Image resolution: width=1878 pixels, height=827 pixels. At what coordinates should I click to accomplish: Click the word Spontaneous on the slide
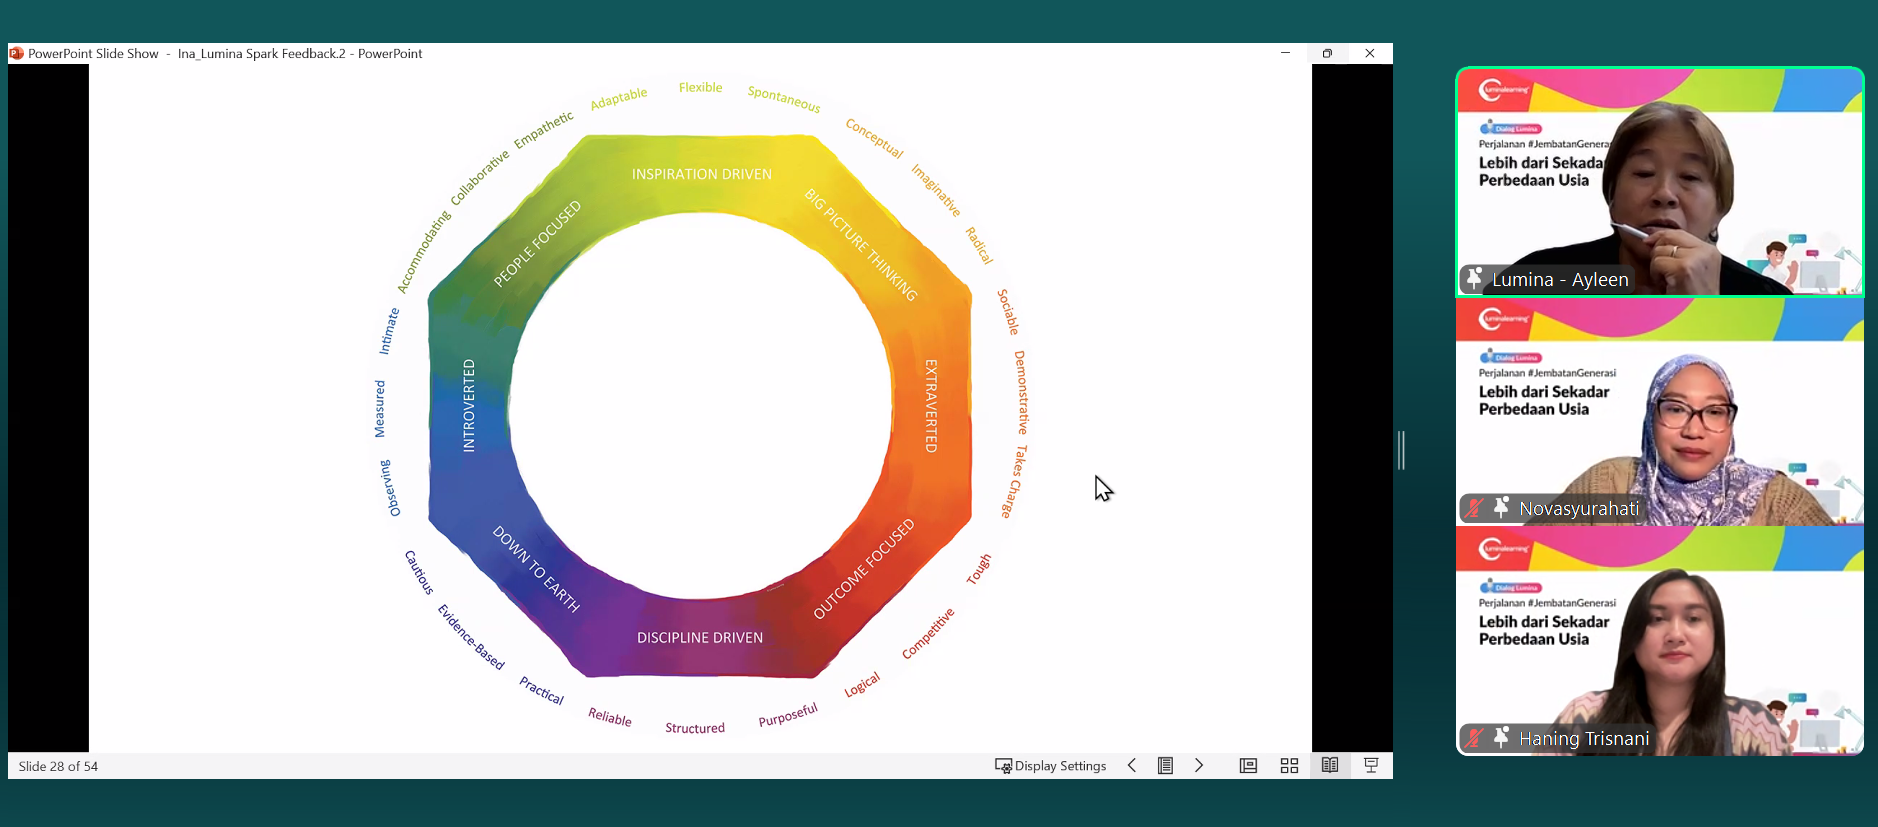pos(784,99)
